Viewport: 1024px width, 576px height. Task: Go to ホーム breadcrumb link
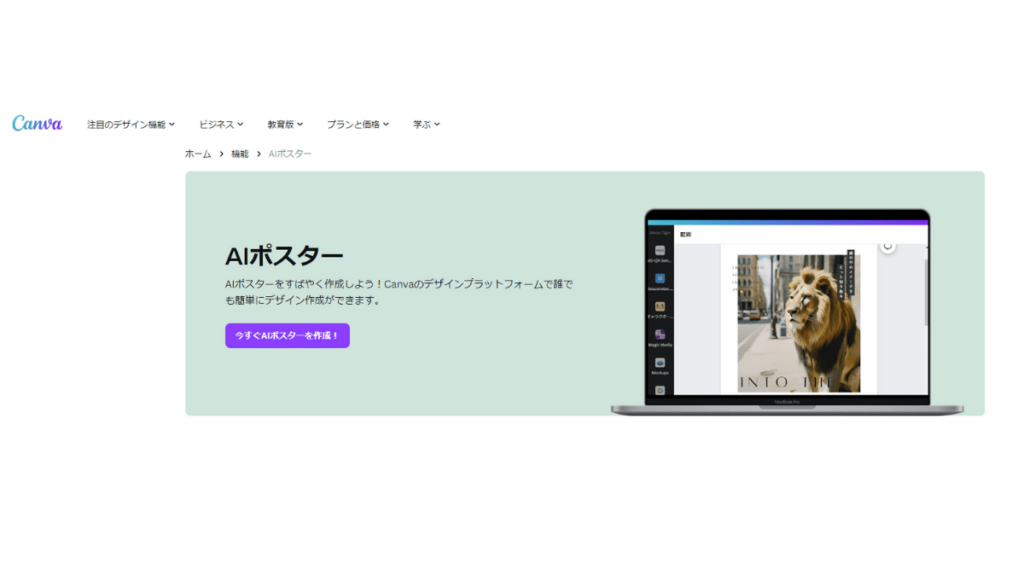pos(198,154)
